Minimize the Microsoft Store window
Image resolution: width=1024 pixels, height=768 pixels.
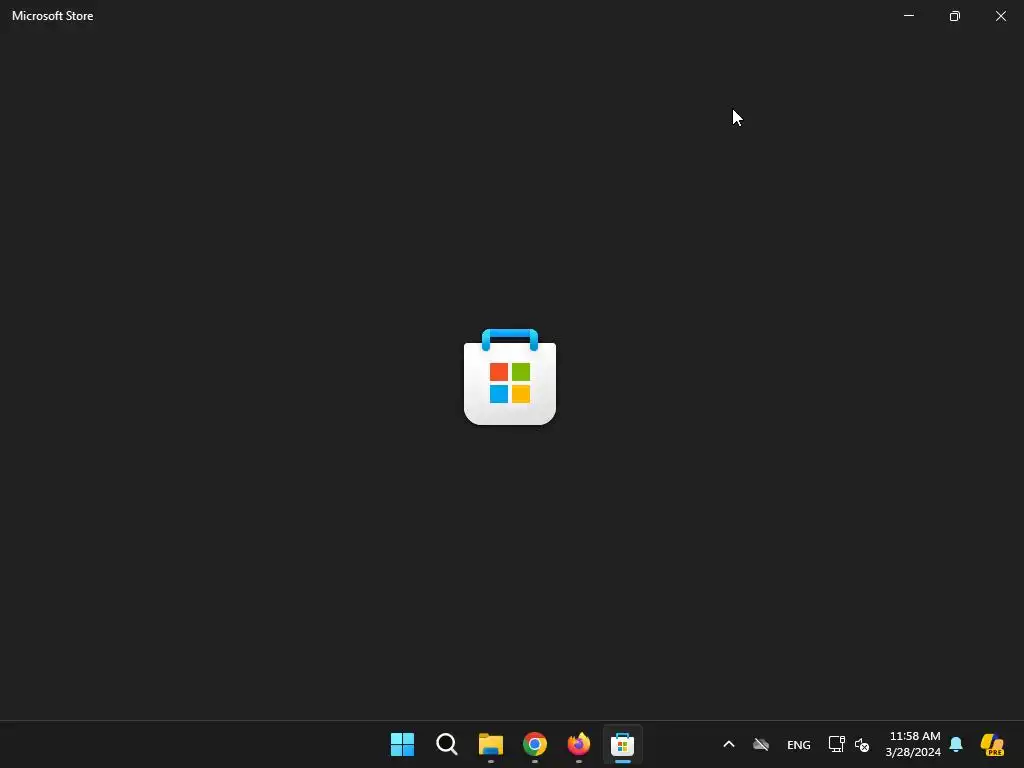tap(909, 16)
